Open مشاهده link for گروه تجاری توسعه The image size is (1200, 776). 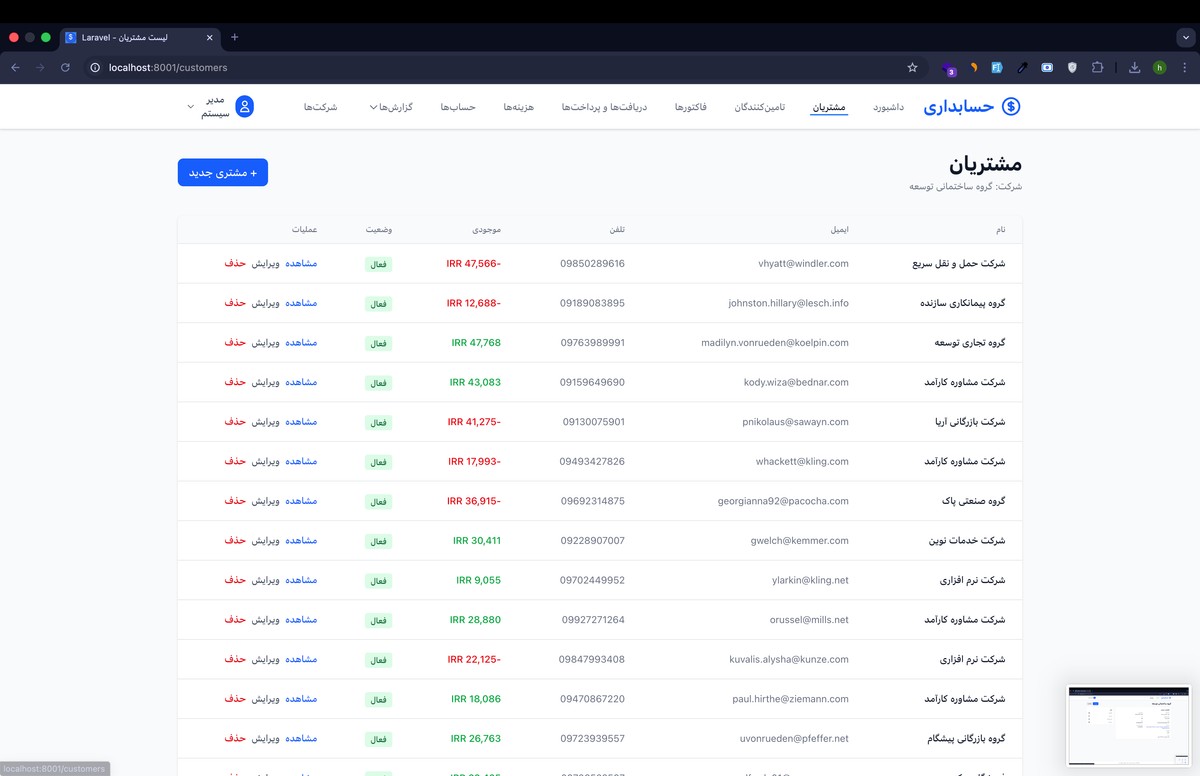pyautogui.click(x=302, y=343)
